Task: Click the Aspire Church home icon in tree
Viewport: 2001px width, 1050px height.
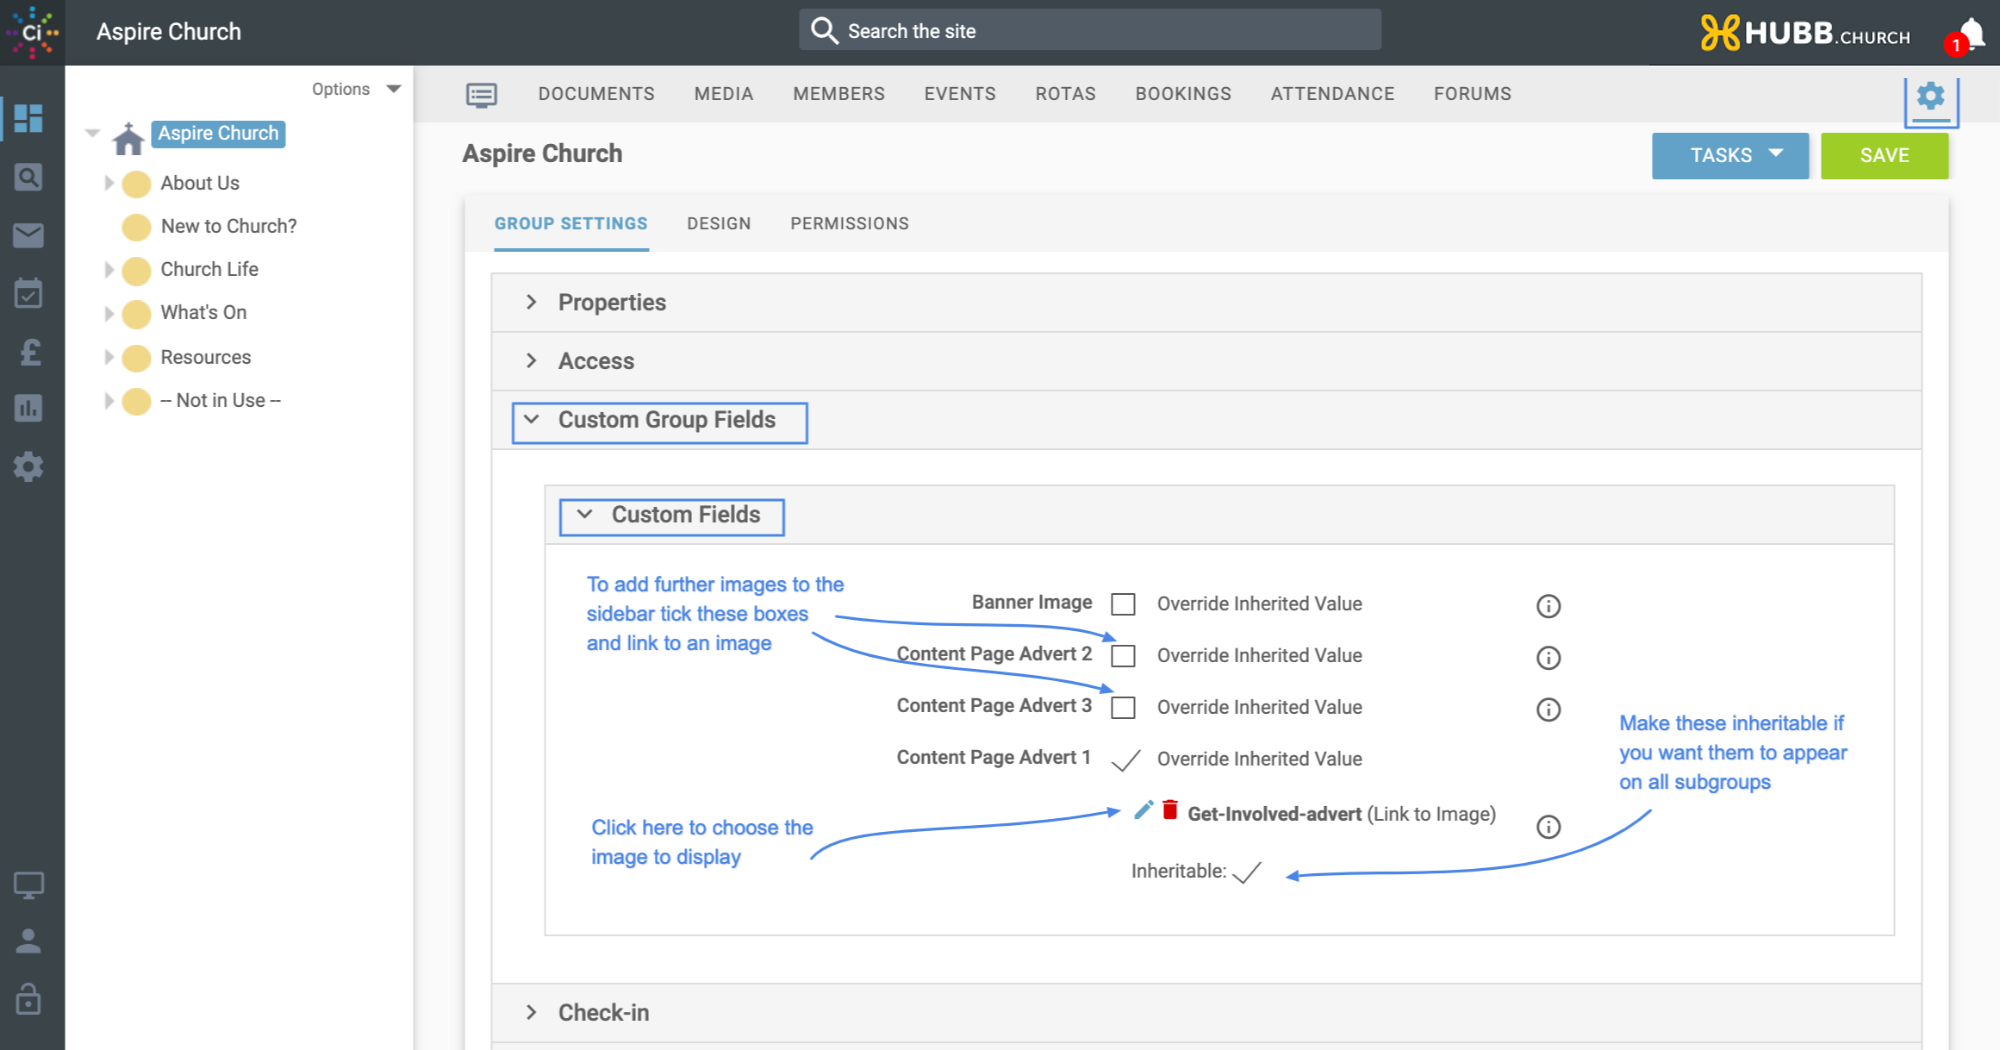Action: (x=128, y=138)
